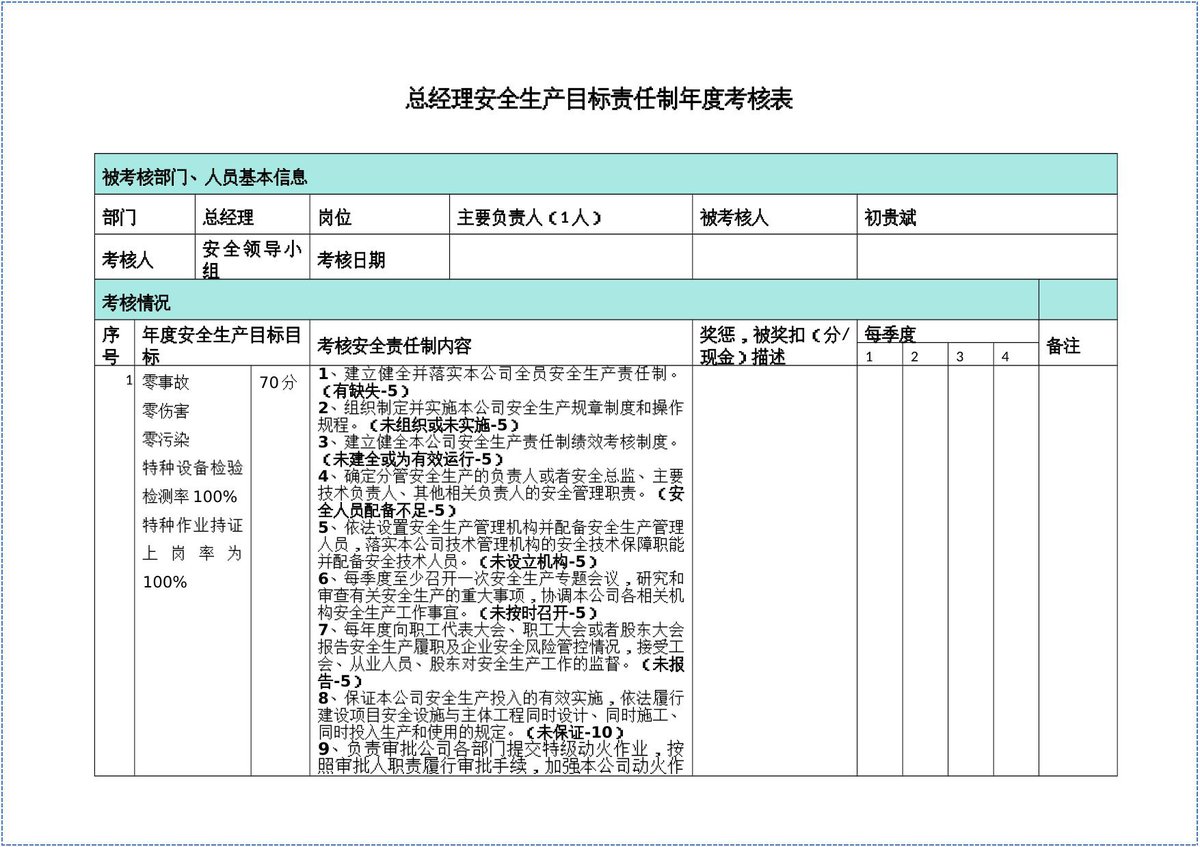This screenshot has height=847, width=1200.
Task: Select the name 初贵斌
Action: click(890, 217)
